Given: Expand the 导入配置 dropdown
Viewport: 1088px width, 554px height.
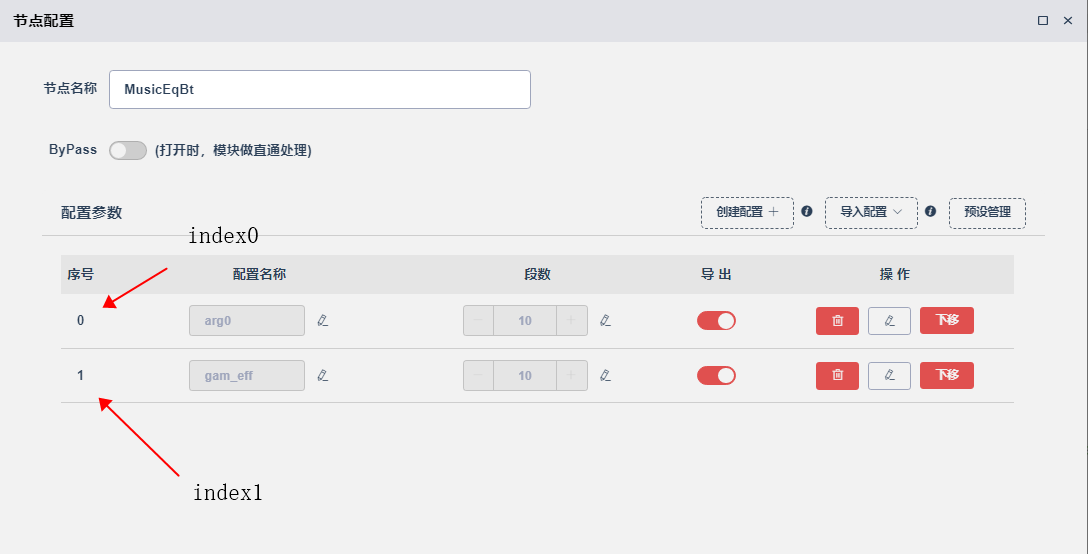Looking at the screenshot, I should tap(871, 212).
